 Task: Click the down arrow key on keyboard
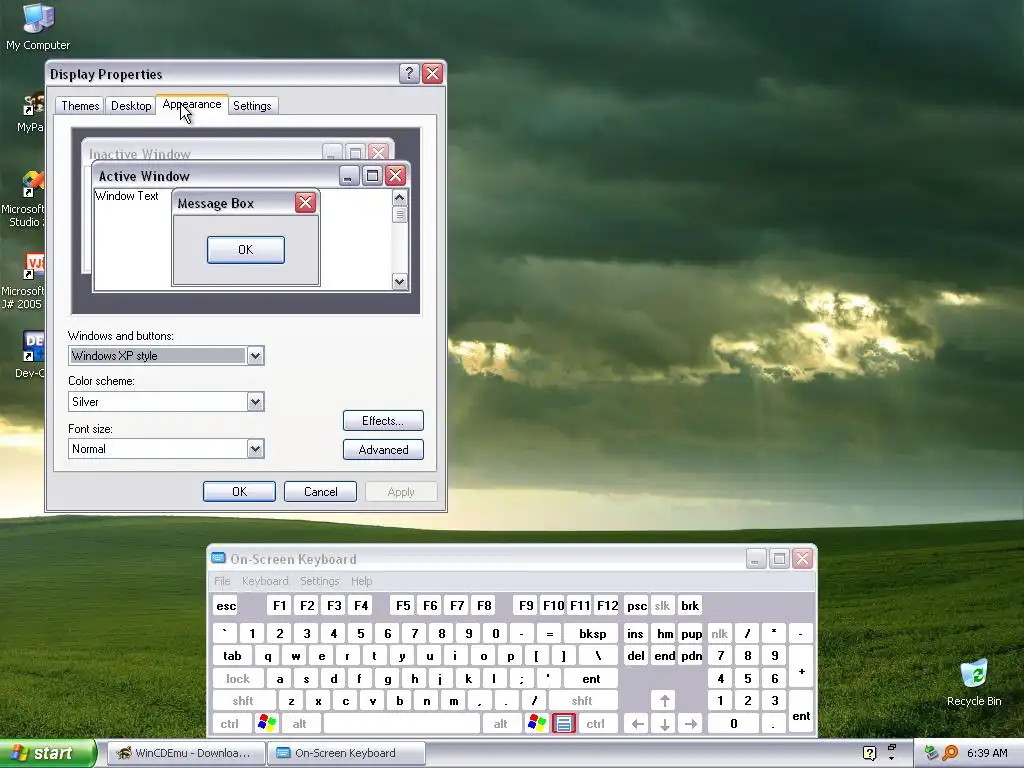tap(664, 724)
